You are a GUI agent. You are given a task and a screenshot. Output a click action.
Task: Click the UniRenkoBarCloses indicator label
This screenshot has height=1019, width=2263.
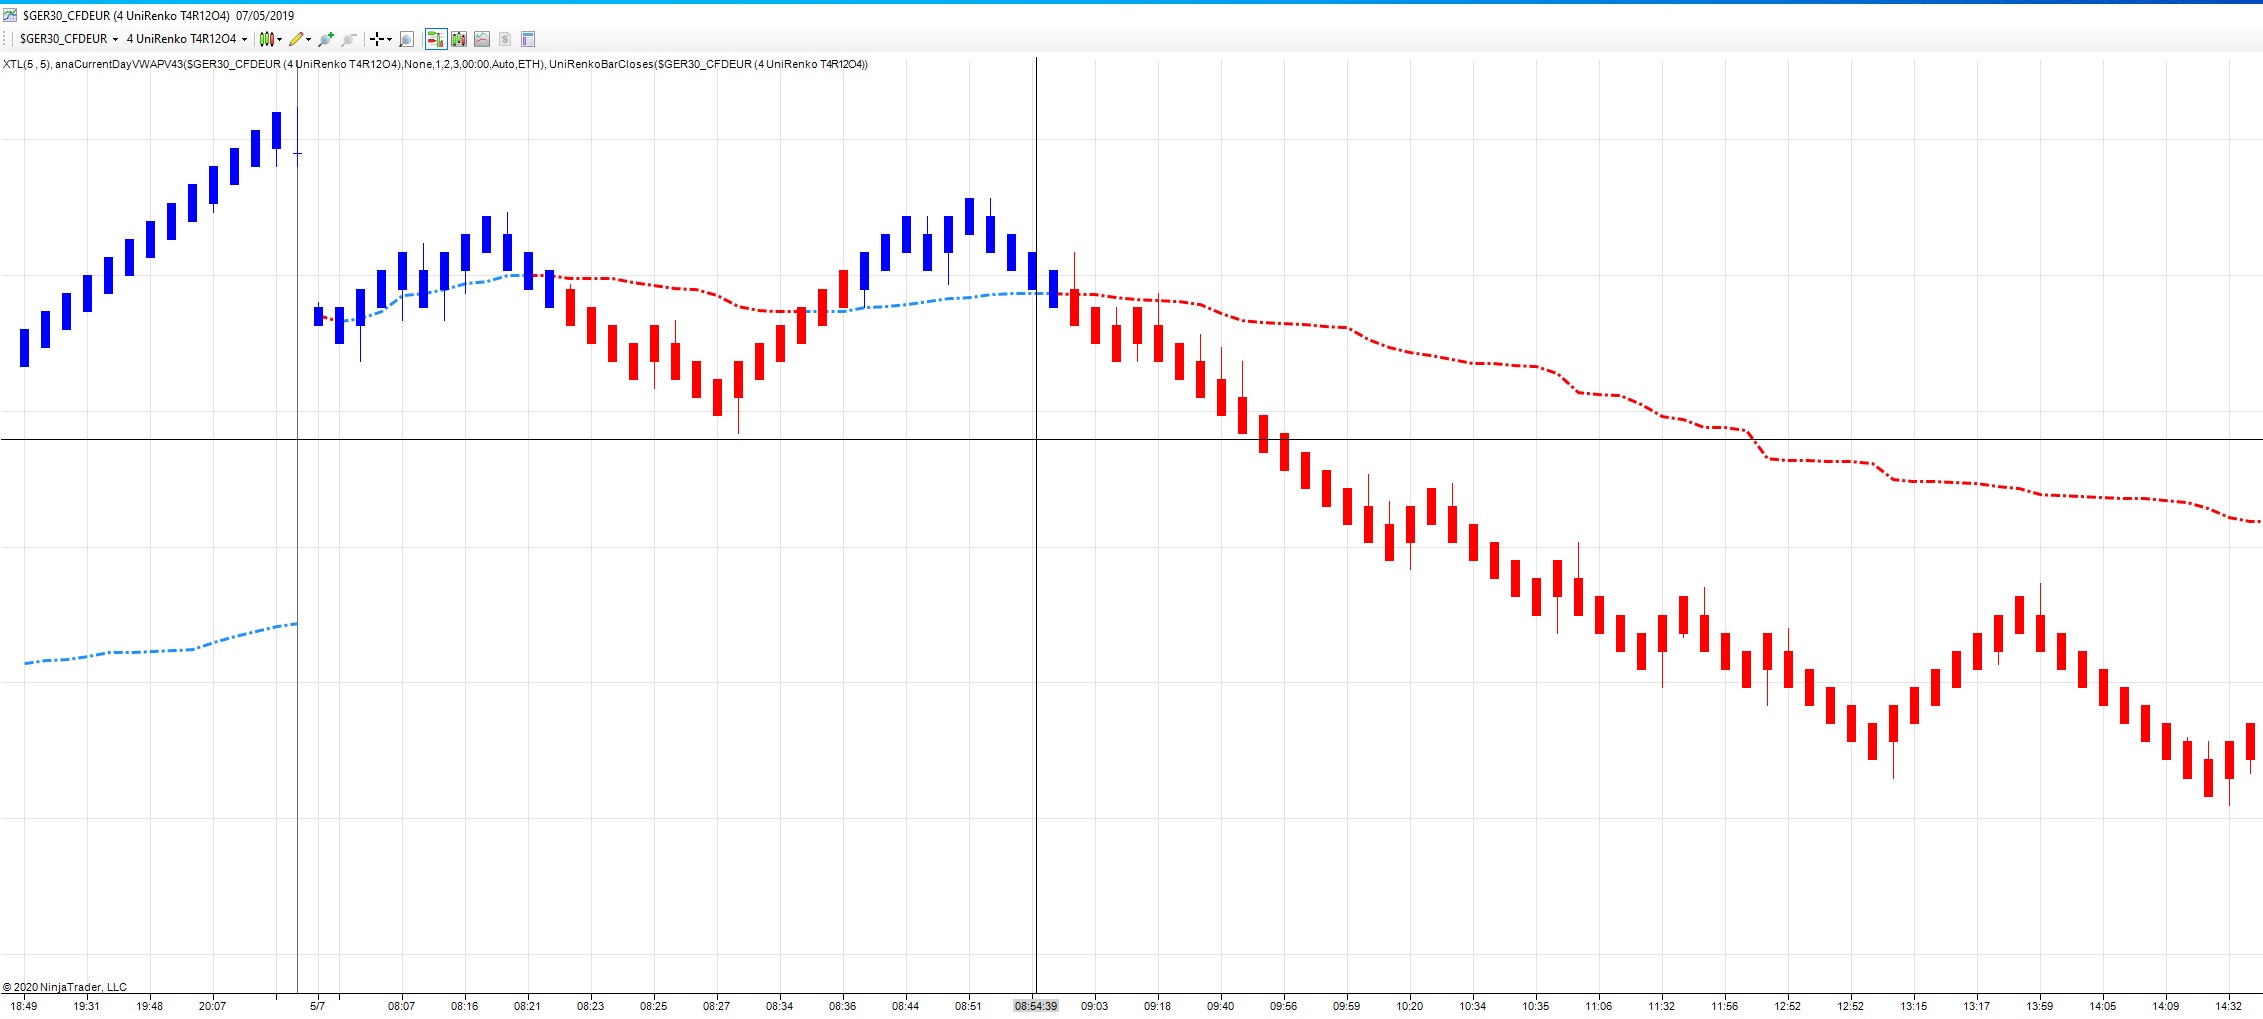click(x=709, y=64)
